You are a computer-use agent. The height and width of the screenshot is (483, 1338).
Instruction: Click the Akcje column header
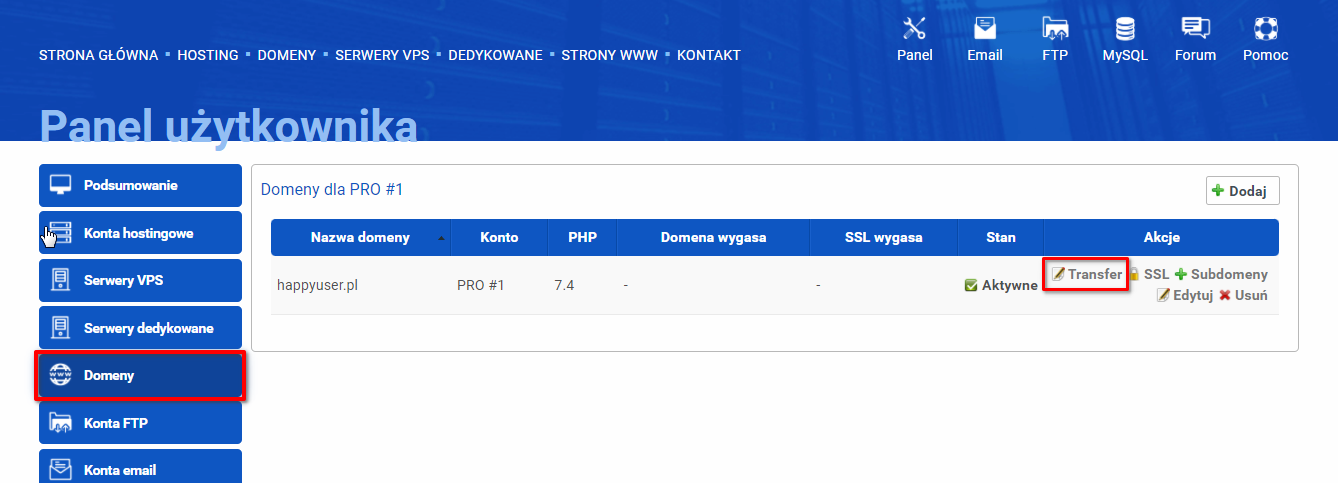tap(1162, 237)
